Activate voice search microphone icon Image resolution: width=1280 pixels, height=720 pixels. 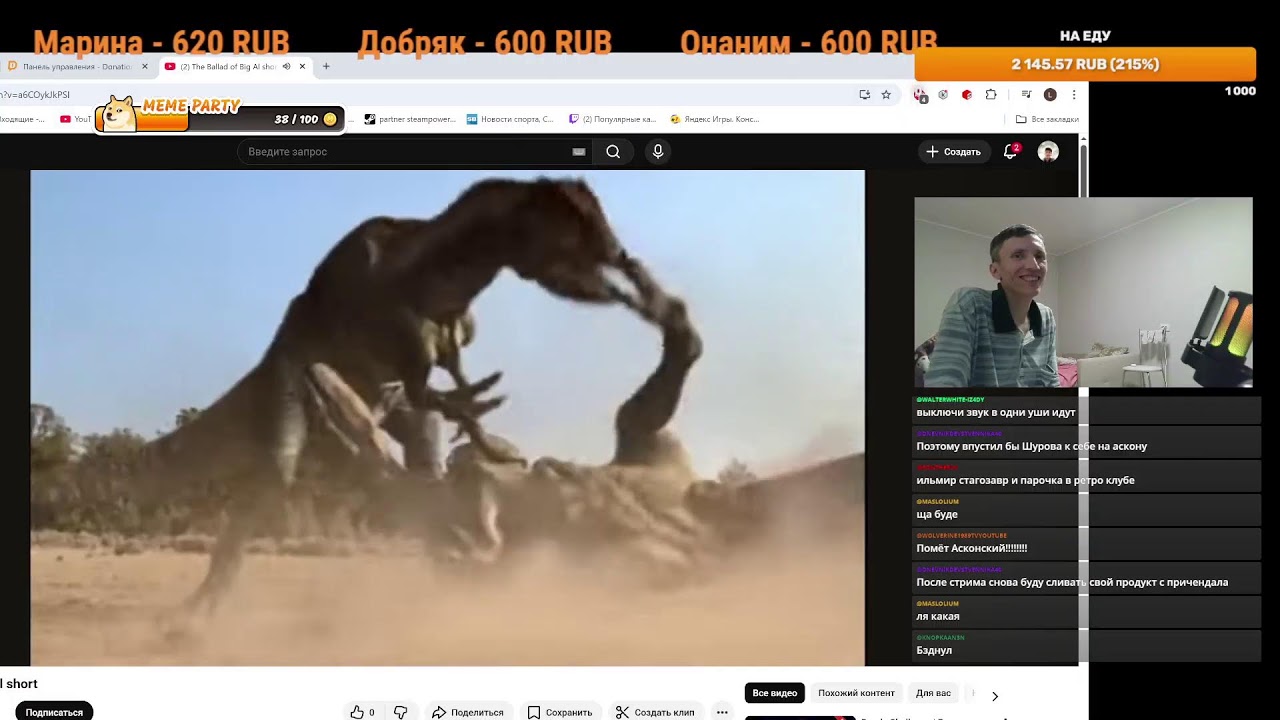pos(657,152)
